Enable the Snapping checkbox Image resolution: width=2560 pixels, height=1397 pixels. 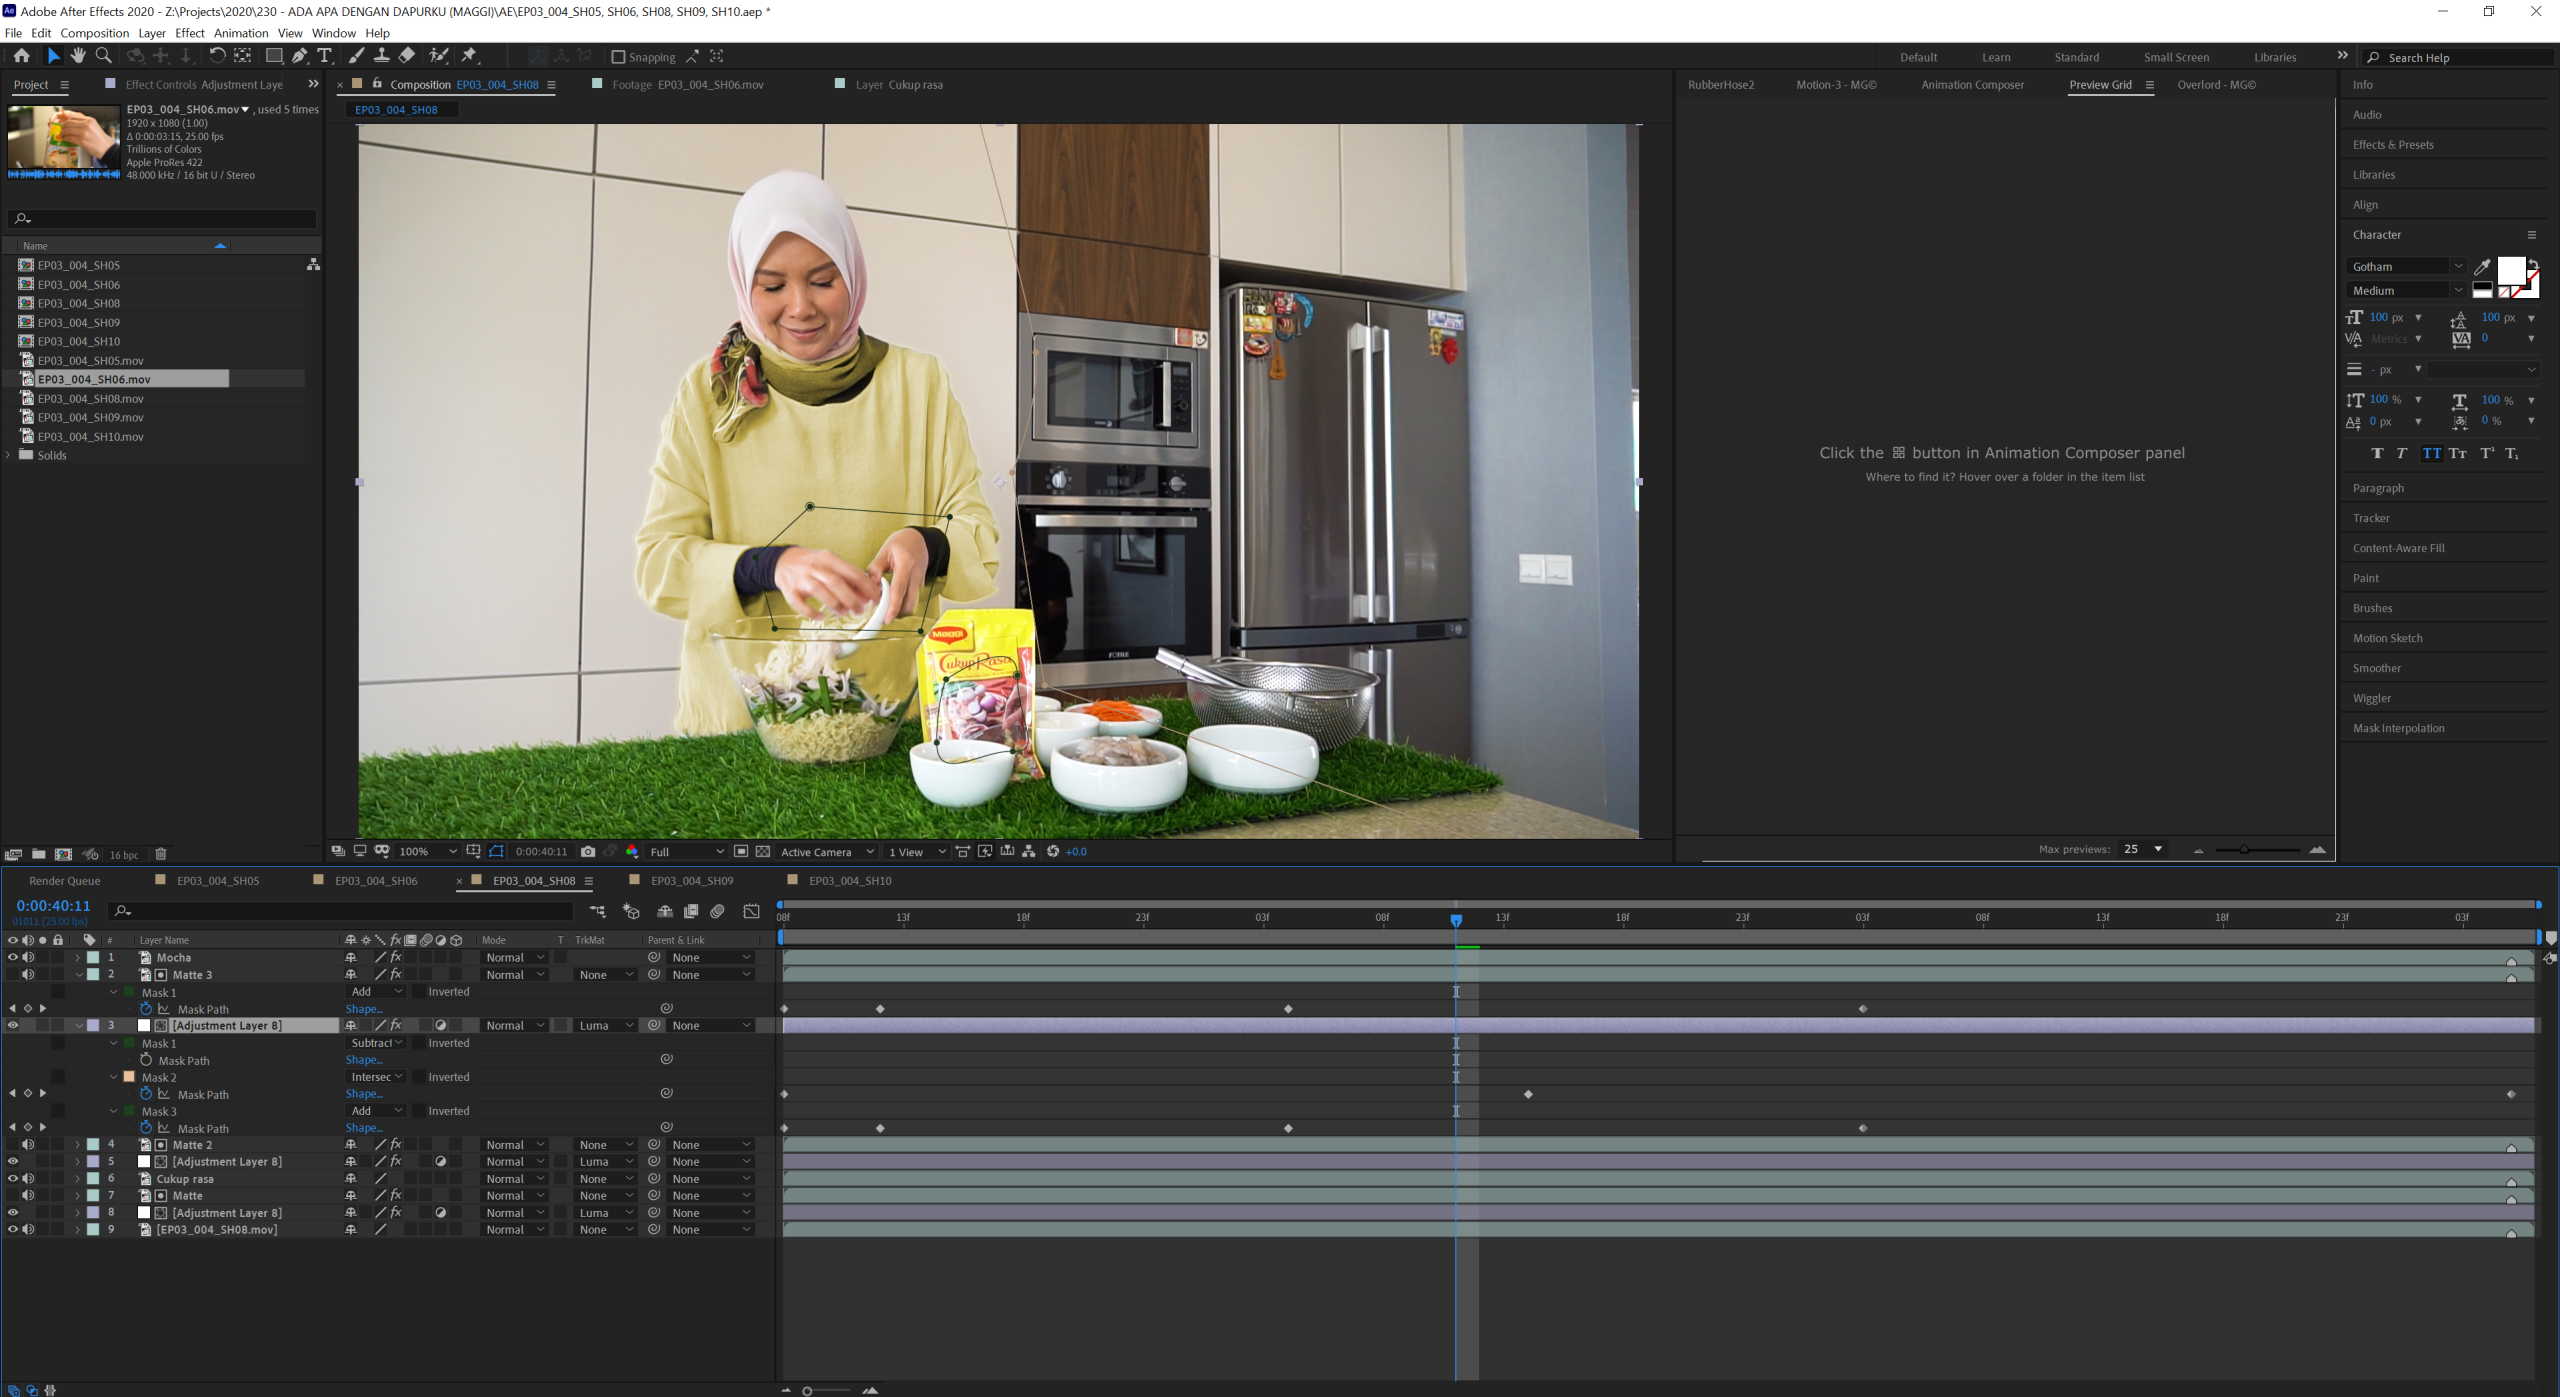[x=618, y=57]
